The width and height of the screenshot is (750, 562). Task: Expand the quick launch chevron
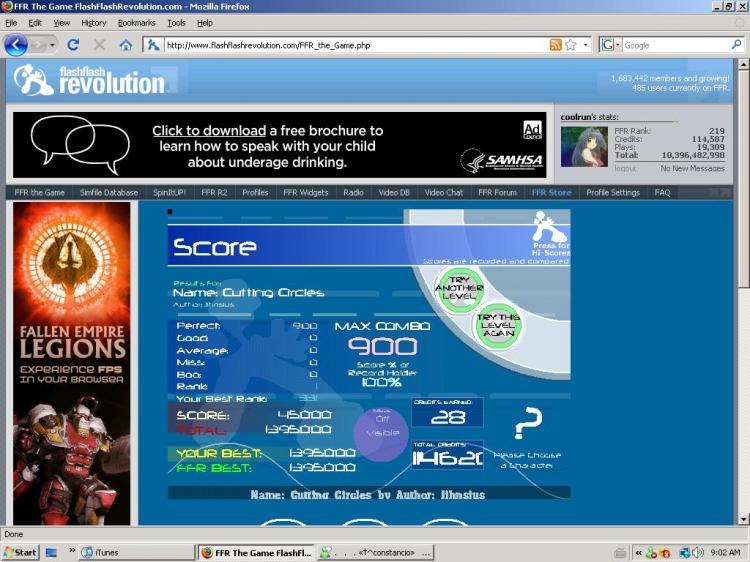click(x=72, y=551)
